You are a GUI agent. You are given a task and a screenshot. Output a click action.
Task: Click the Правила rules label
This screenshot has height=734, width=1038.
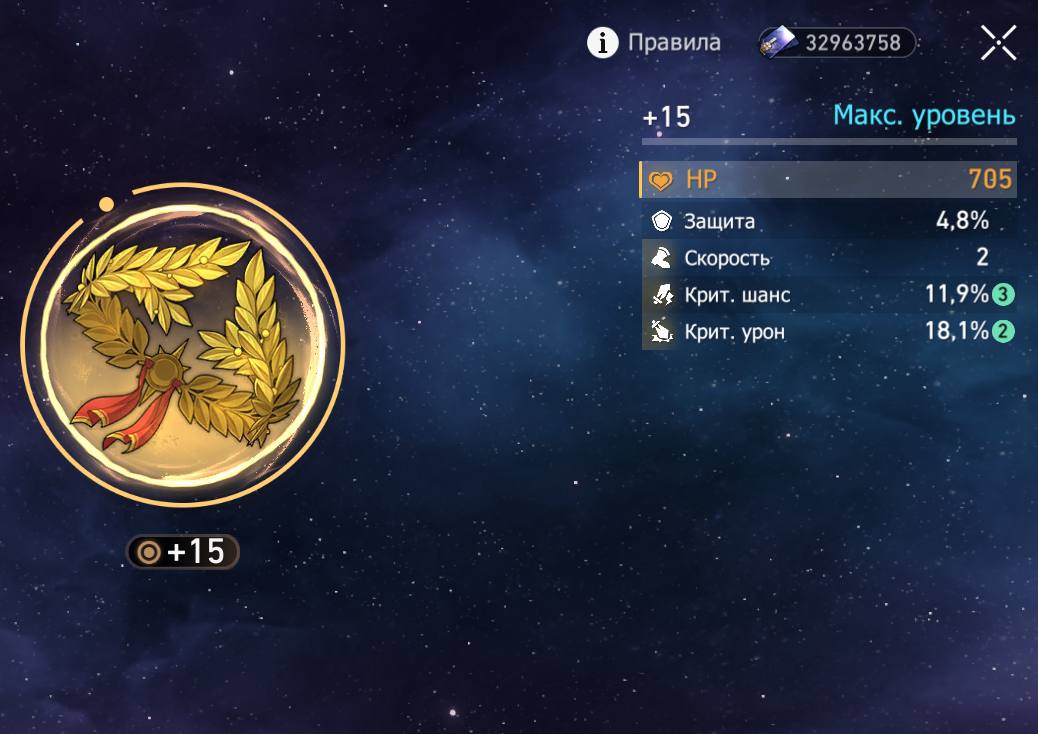[x=674, y=43]
